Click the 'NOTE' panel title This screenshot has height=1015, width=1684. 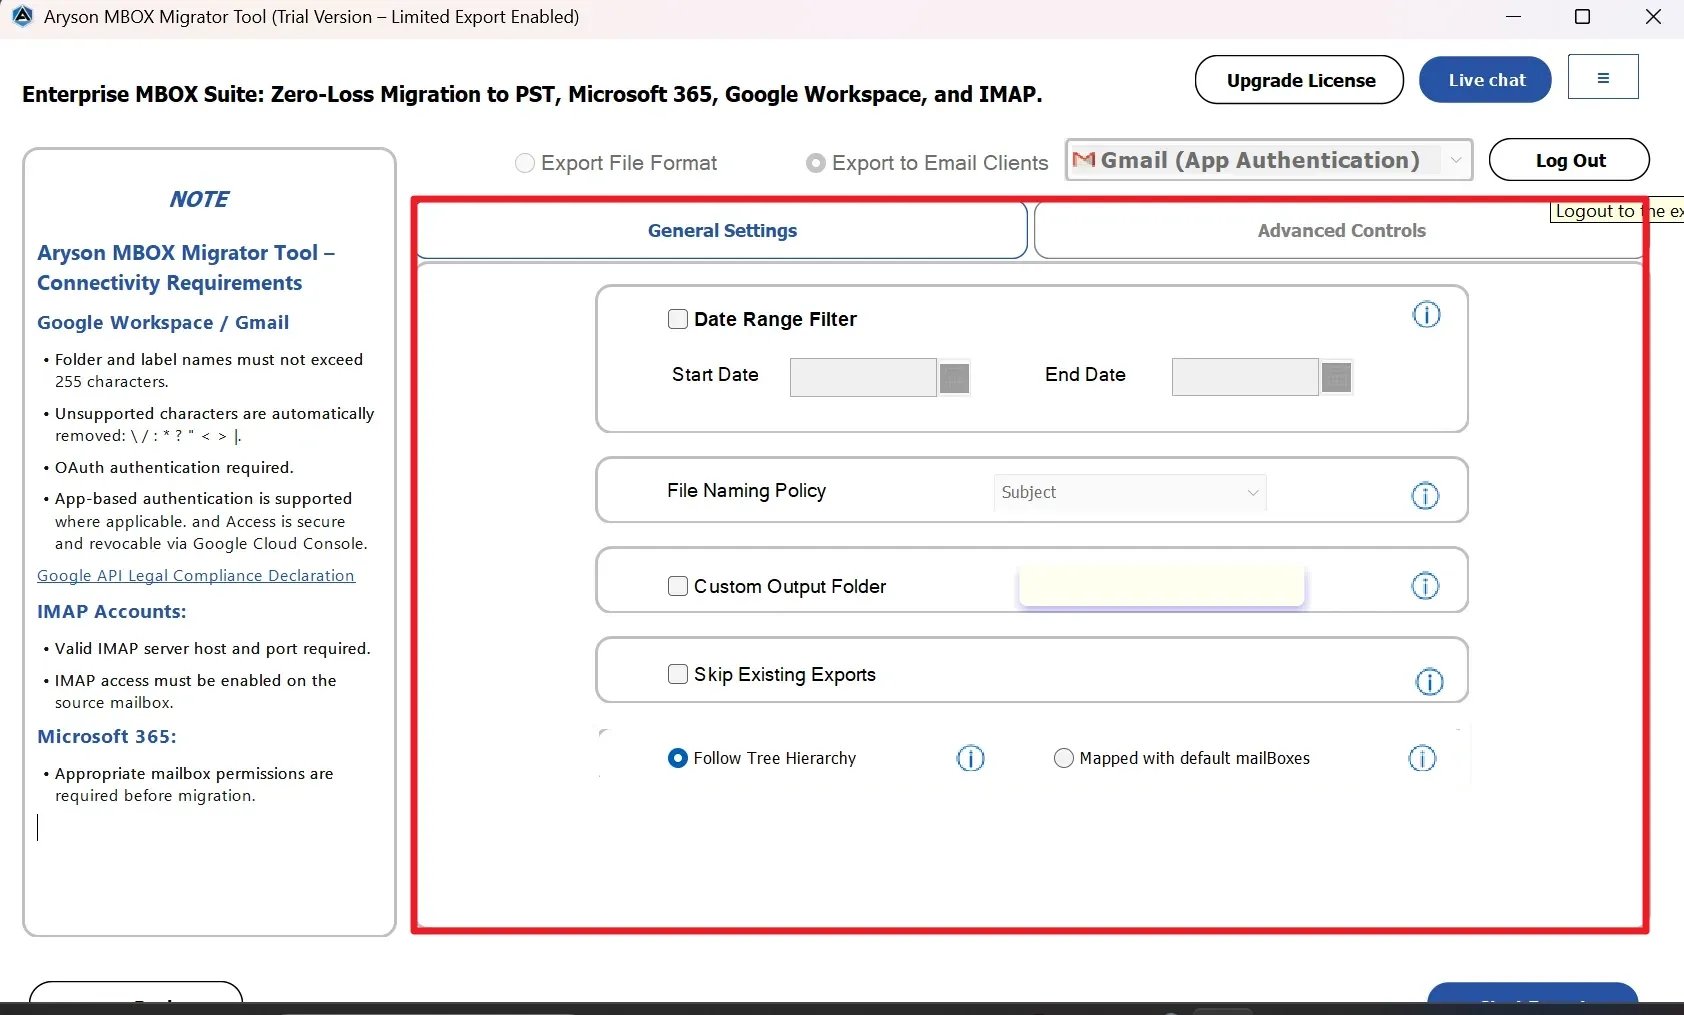[x=199, y=199]
